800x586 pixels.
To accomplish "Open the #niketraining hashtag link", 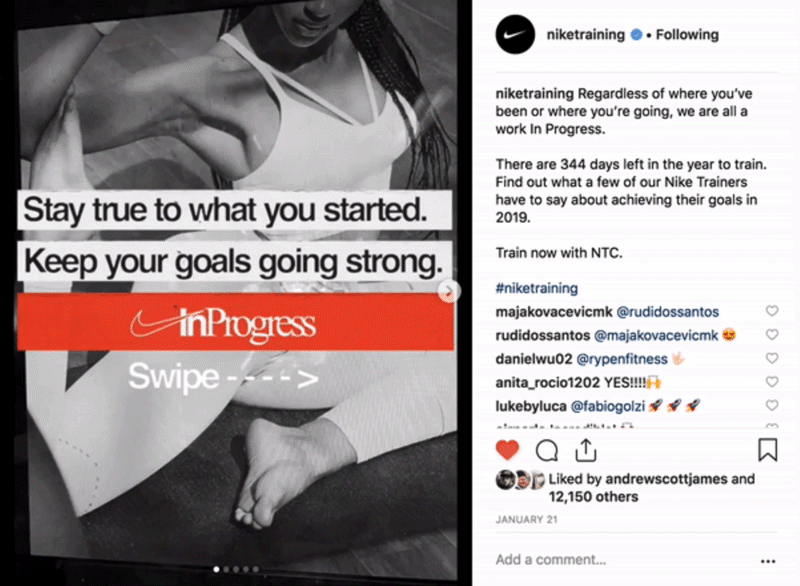I will tap(537, 288).
